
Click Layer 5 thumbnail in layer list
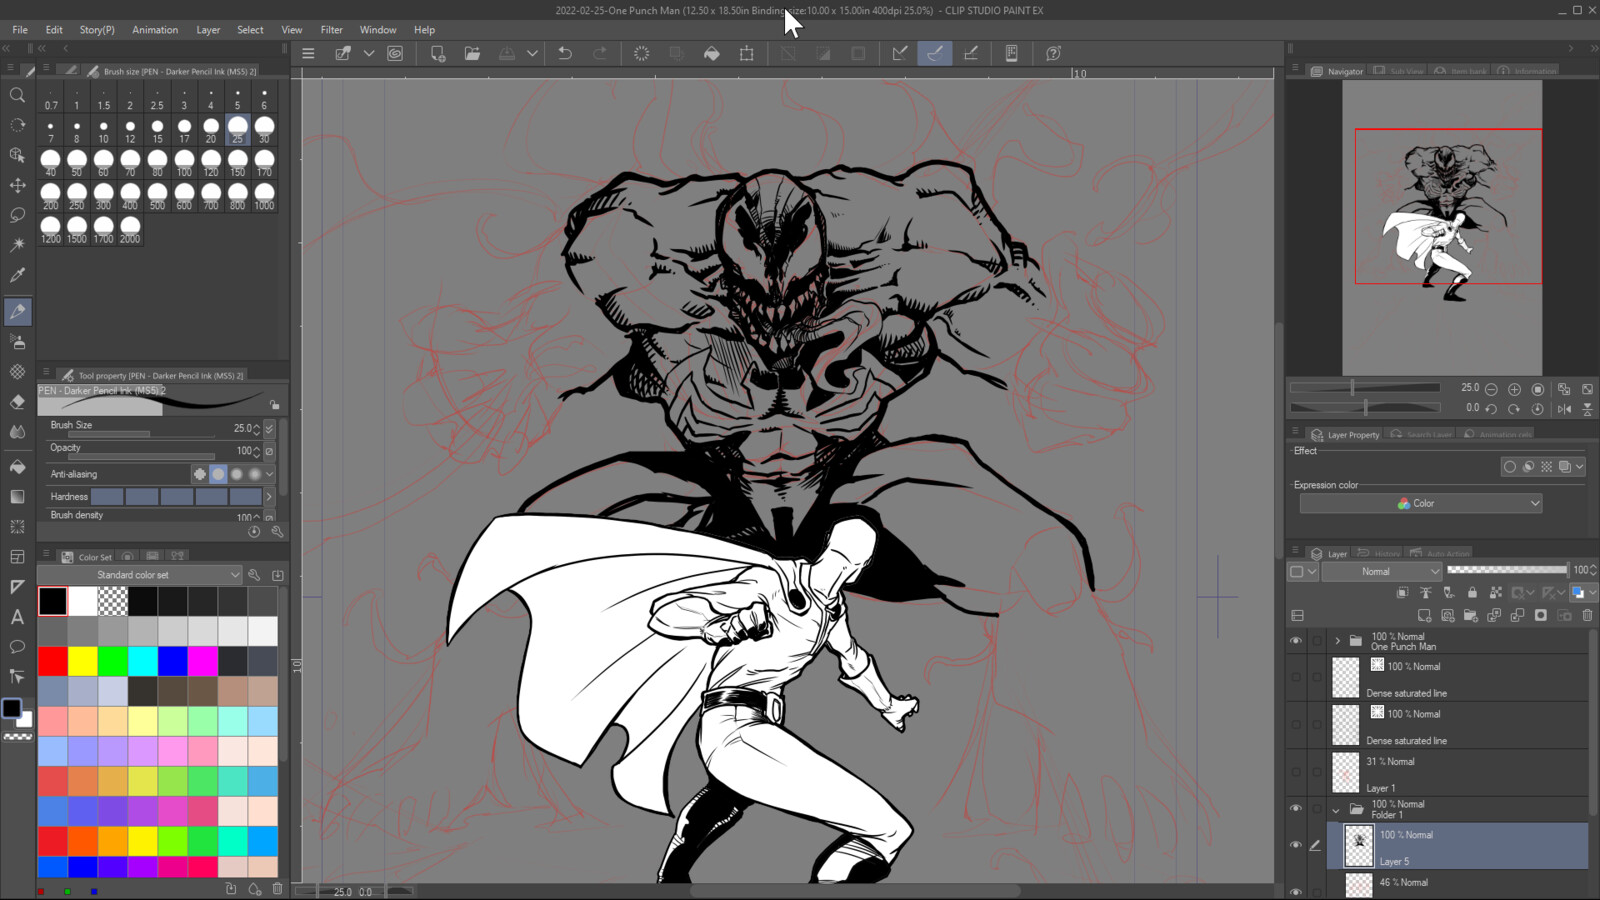coord(1358,846)
